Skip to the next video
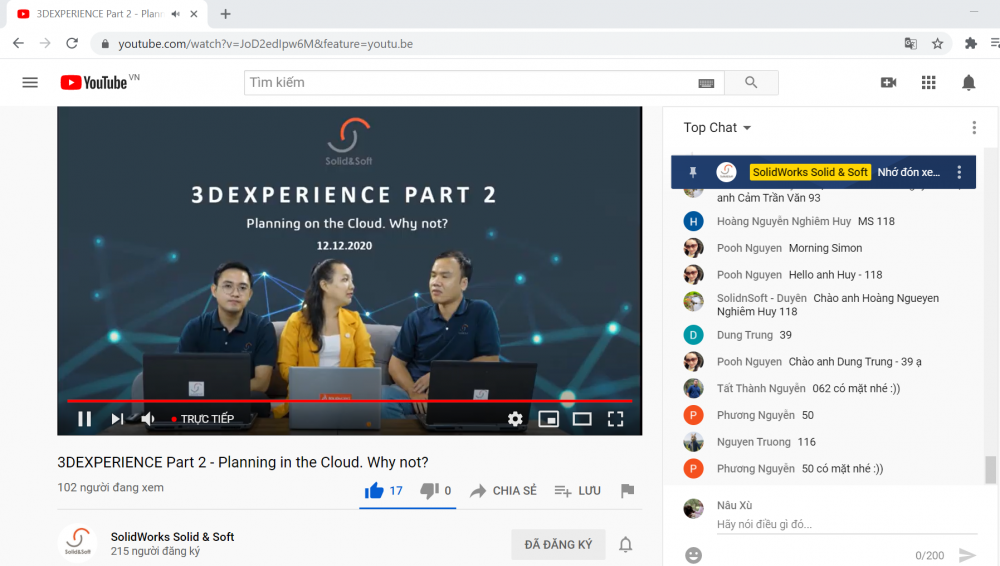The width and height of the screenshot is (1000, 566). point(117,419)
